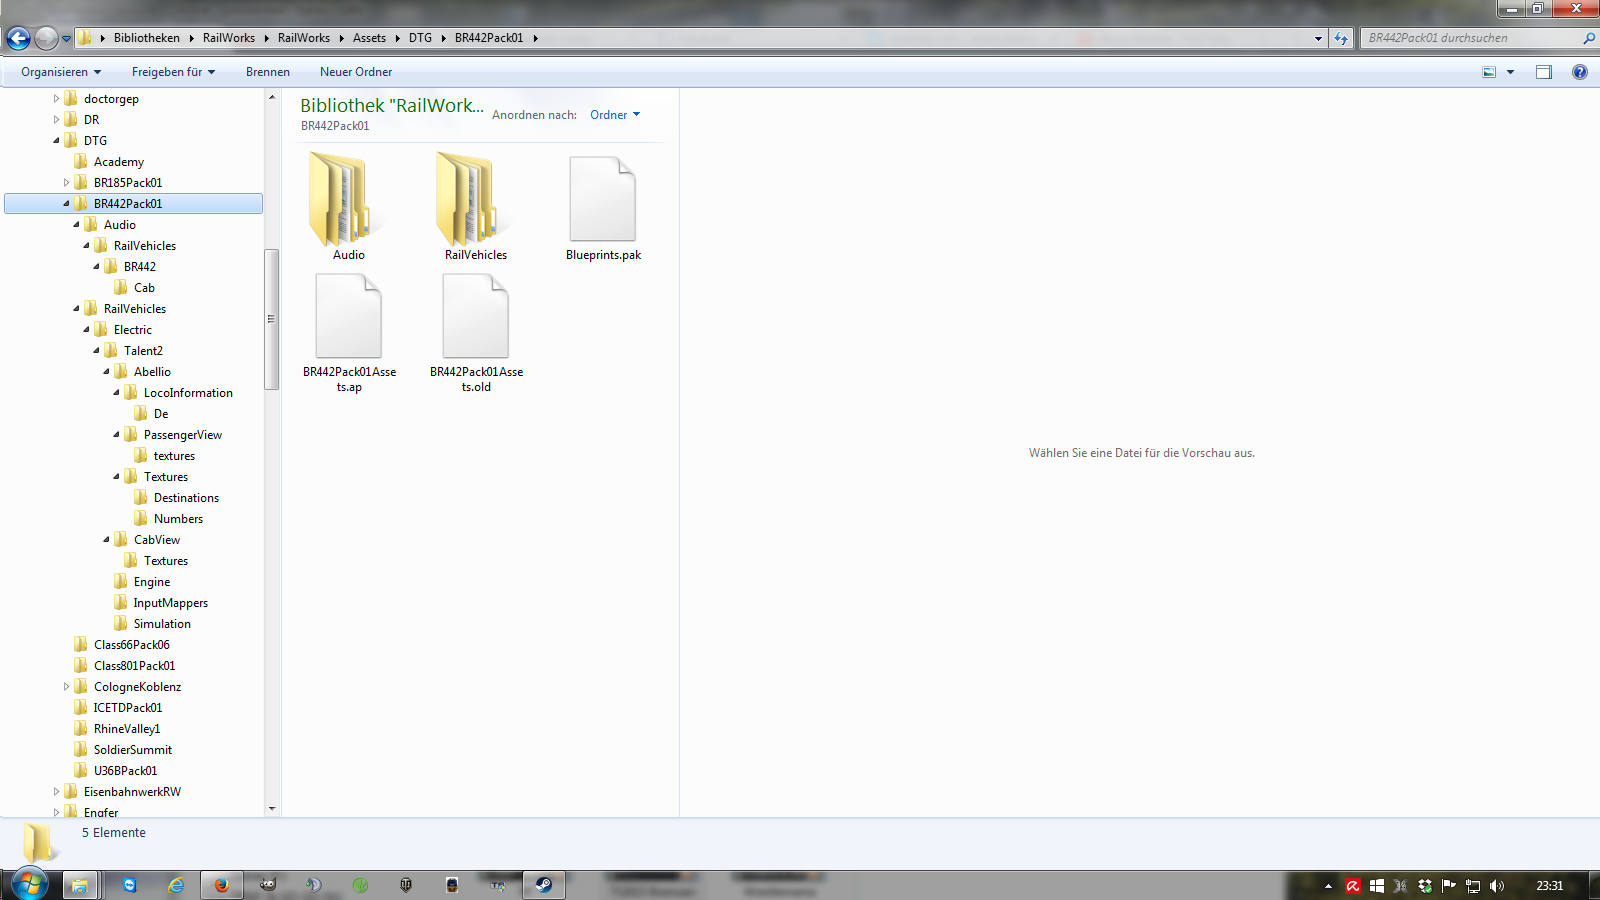Expand the DR folder in the tree
This screenshot has width=1600, height=900.
56,120
